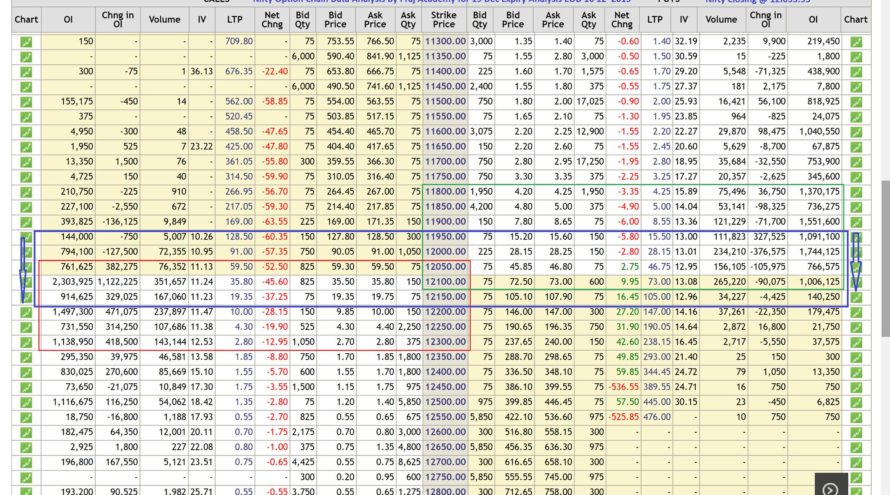The height and width of the screenshot is (495, 890).
Task: Click calls Chng in OI value 1,122,225
Action: click(x=118, y=282)
